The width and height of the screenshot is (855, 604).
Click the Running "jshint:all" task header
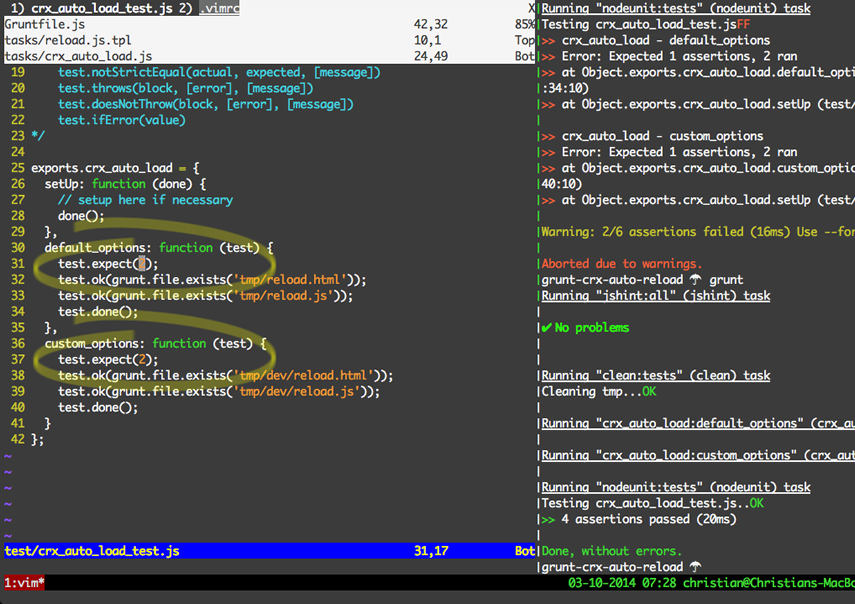click(656, 295)
